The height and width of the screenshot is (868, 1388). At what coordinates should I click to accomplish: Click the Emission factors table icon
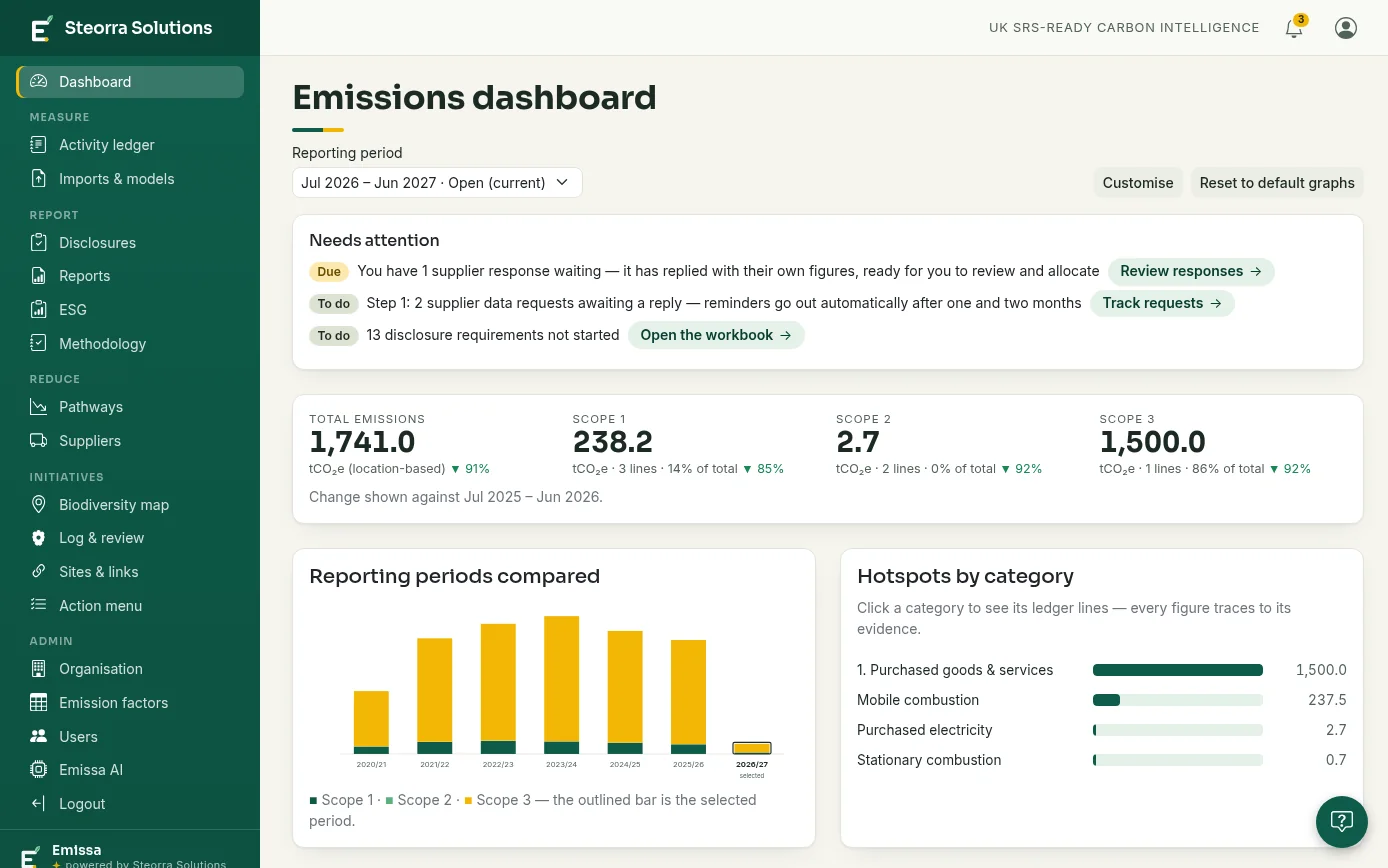point(39,703)
